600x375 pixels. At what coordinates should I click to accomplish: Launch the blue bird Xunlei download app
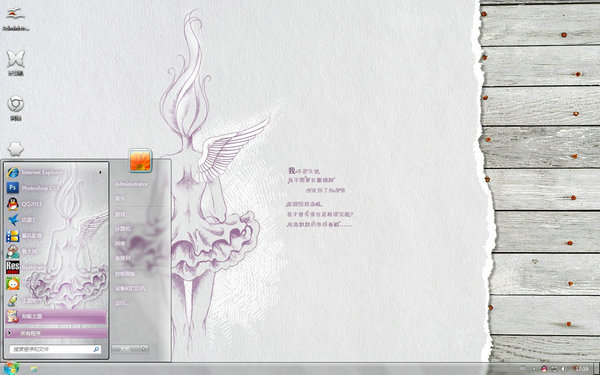point(56,220)
